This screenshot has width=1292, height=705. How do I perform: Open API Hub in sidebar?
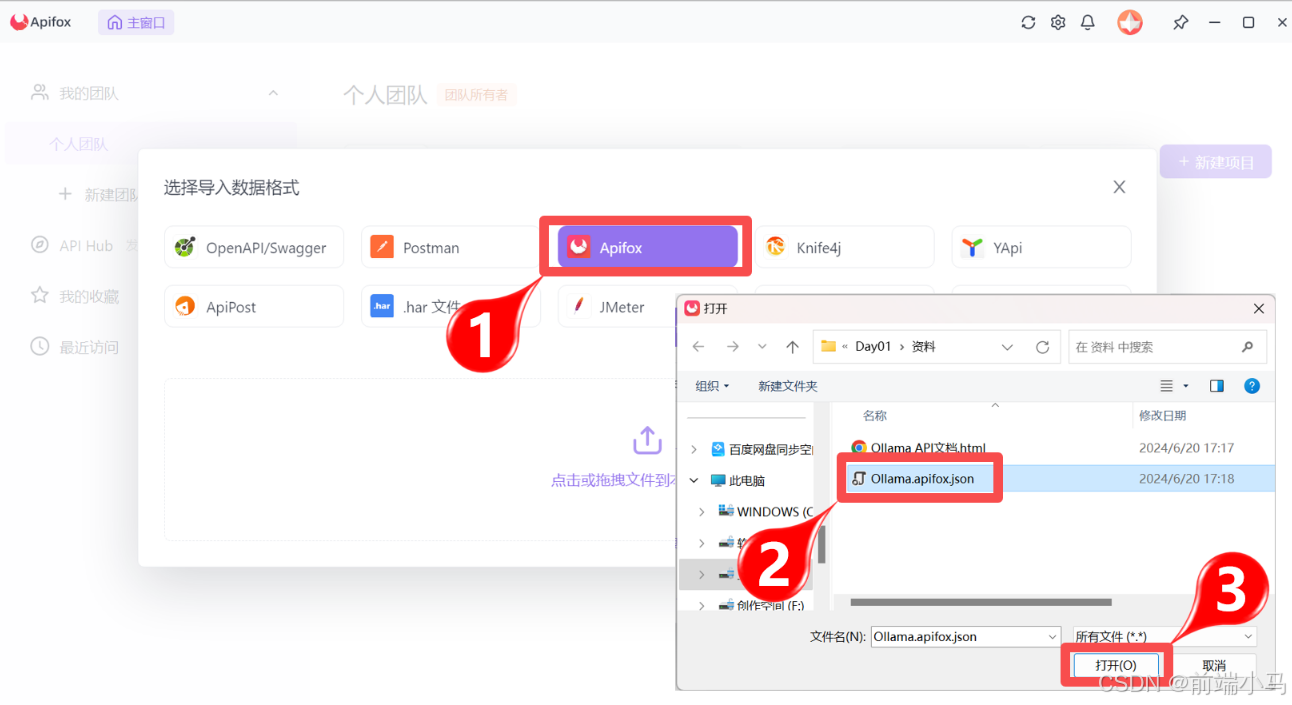click(x=84, y=245)
